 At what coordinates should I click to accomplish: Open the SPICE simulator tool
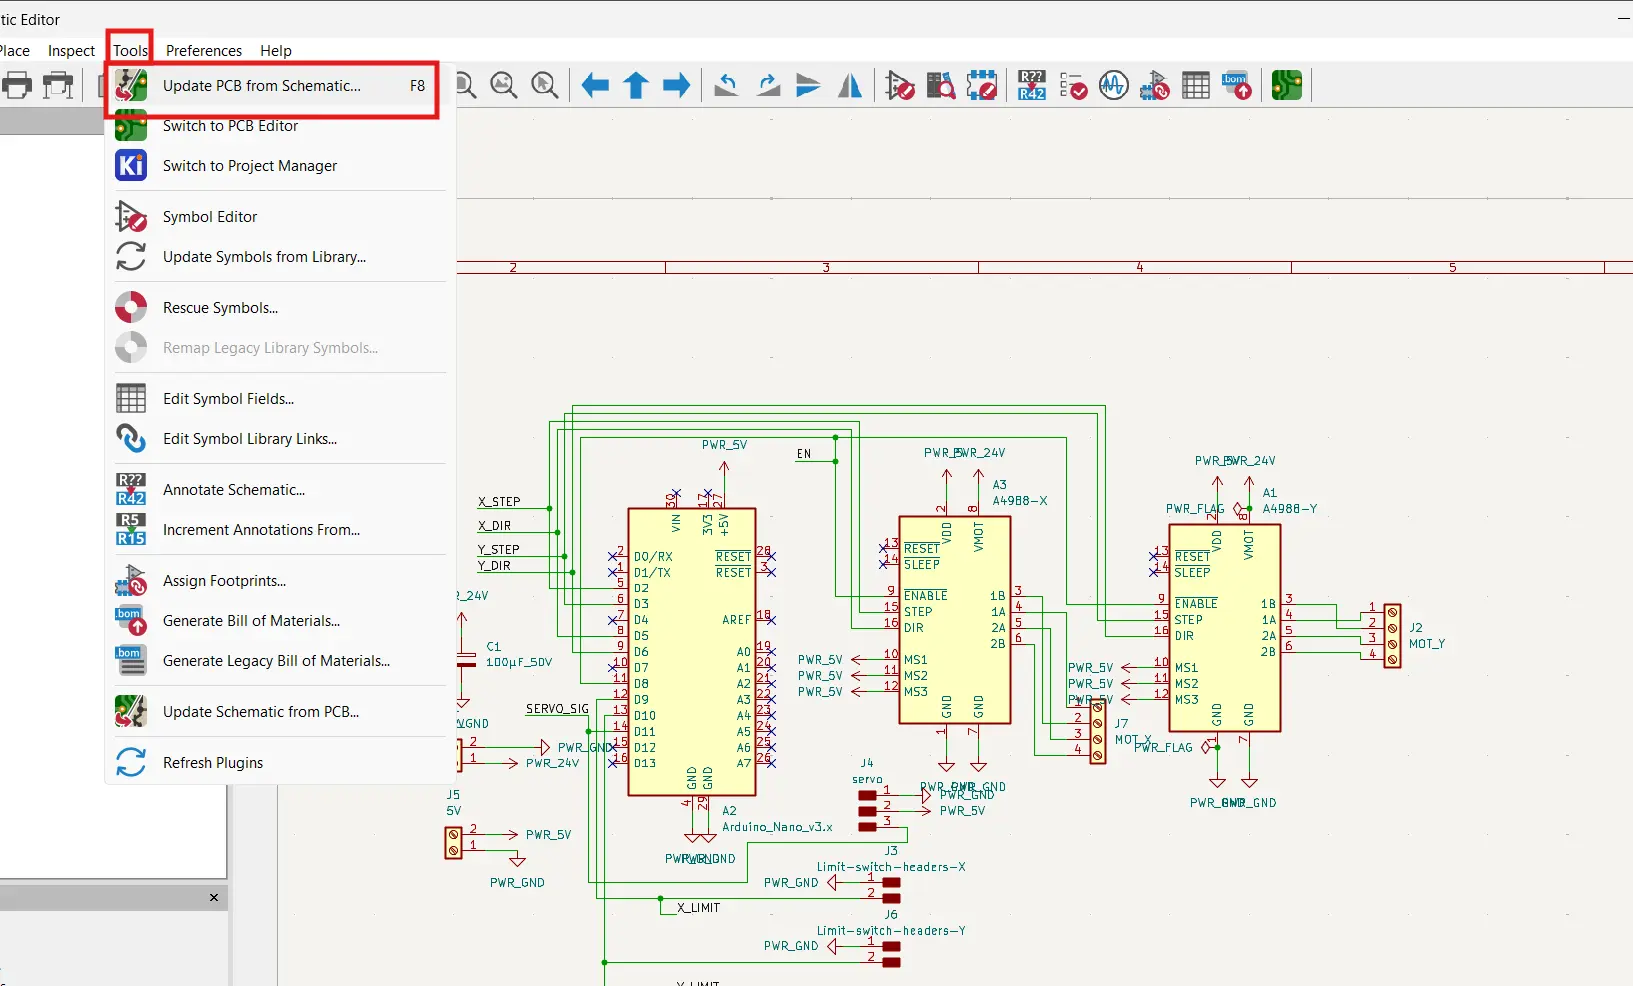(x=1113, y=85)
